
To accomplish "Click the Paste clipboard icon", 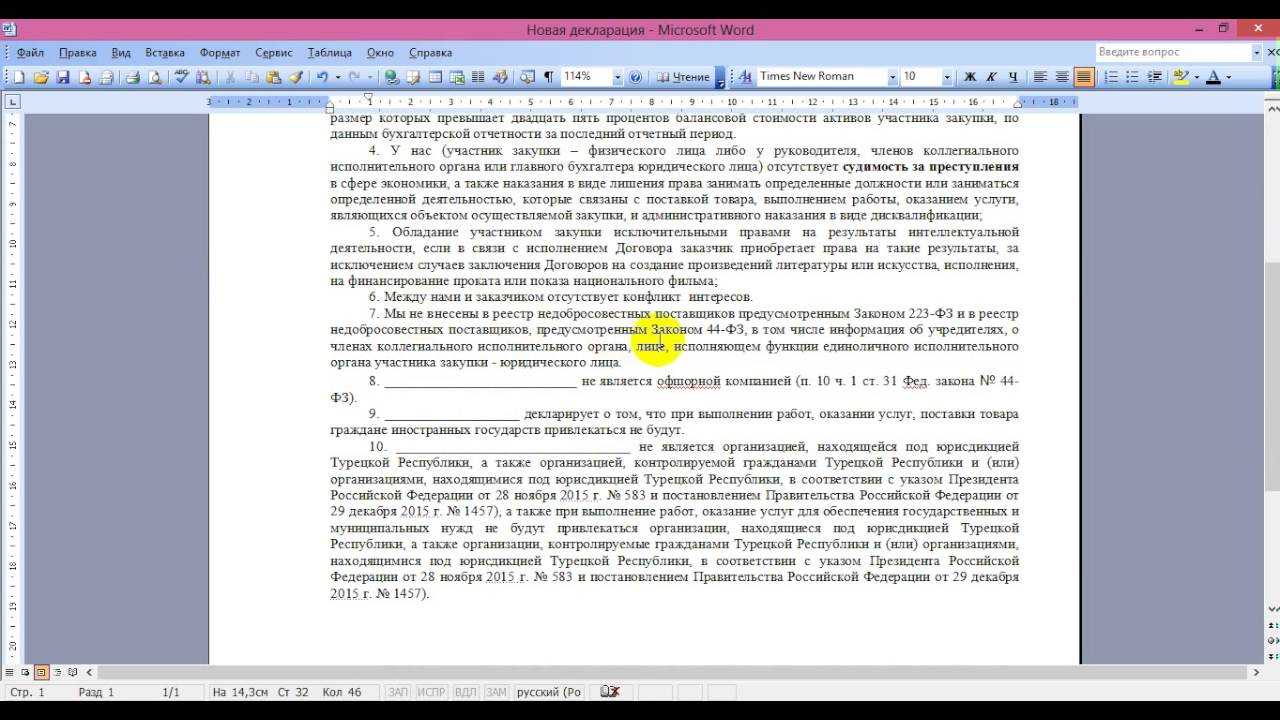I will coord(274,77).
